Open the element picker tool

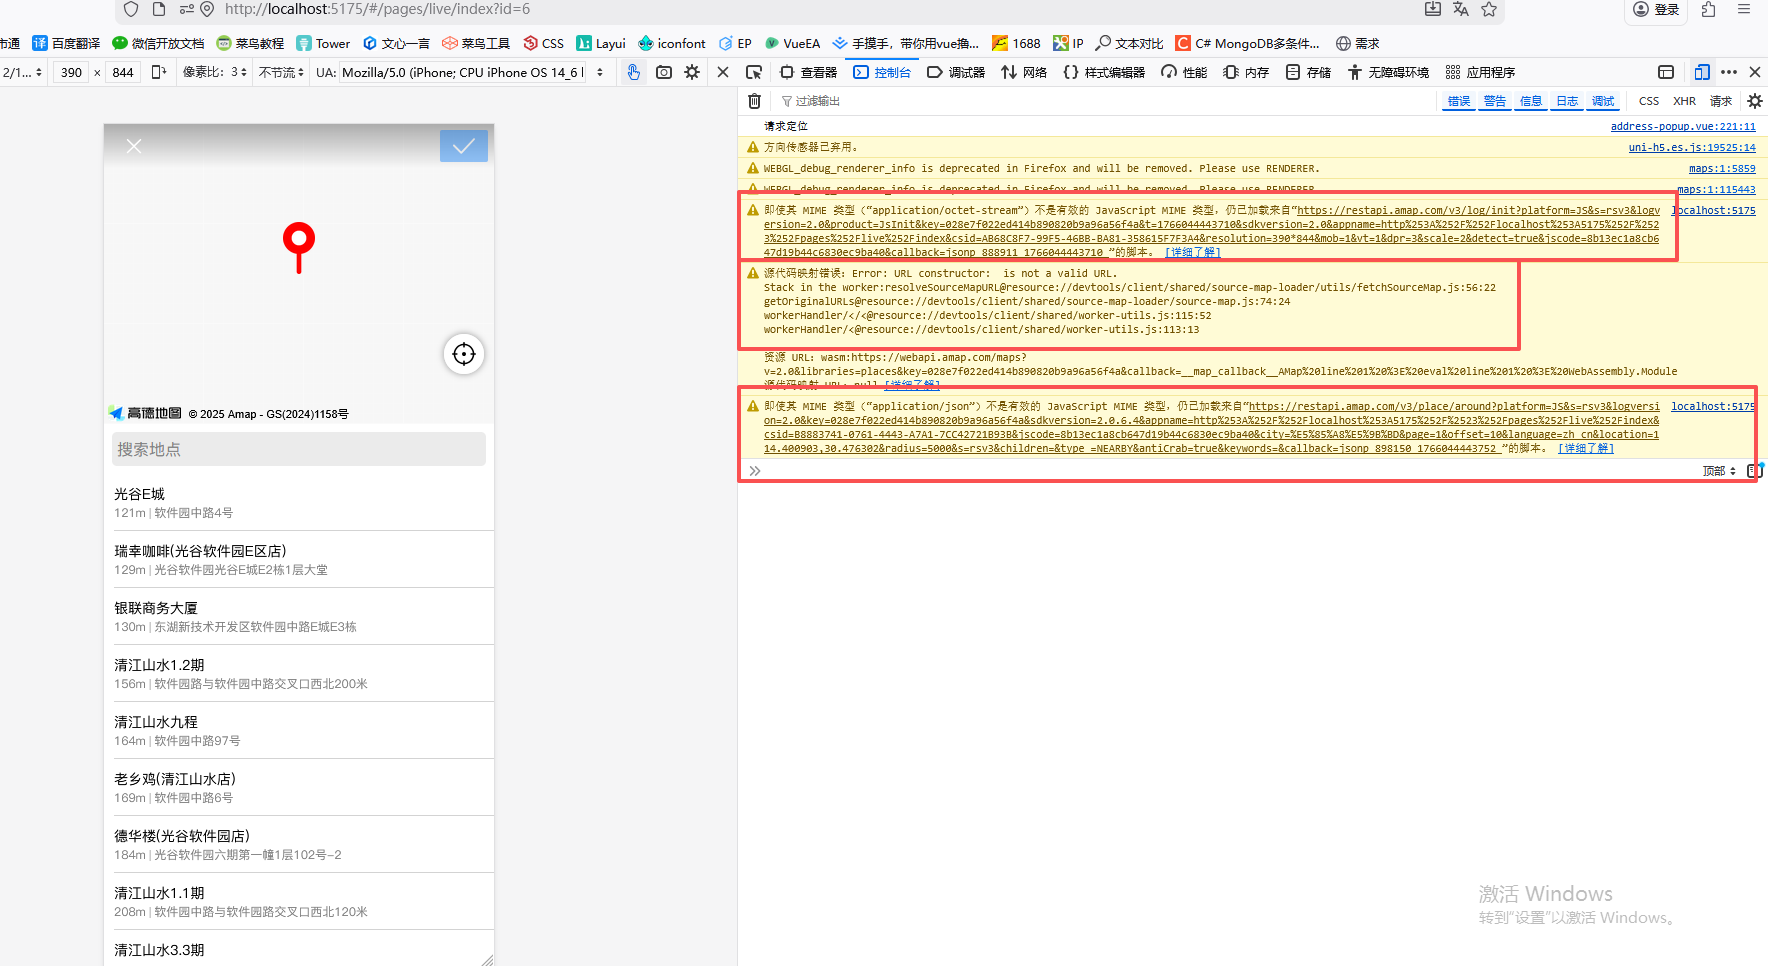[x=754, y=72]
